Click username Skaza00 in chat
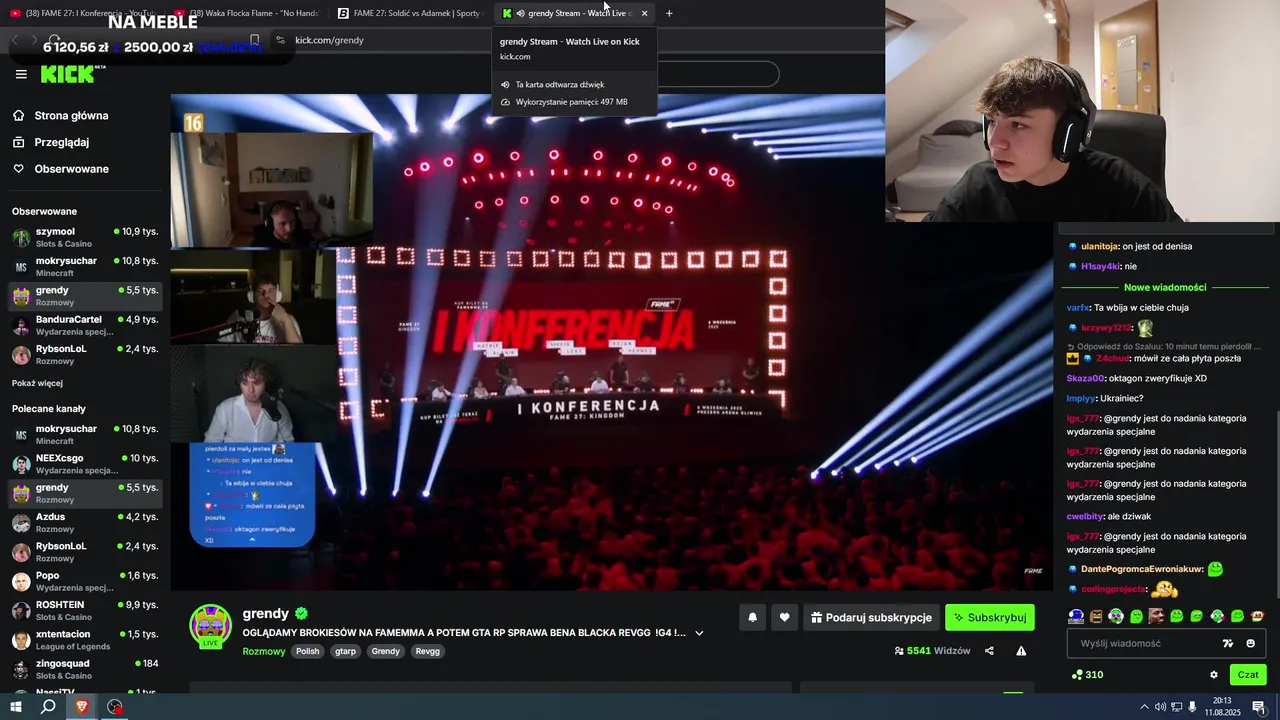 tap(1085, 379)
